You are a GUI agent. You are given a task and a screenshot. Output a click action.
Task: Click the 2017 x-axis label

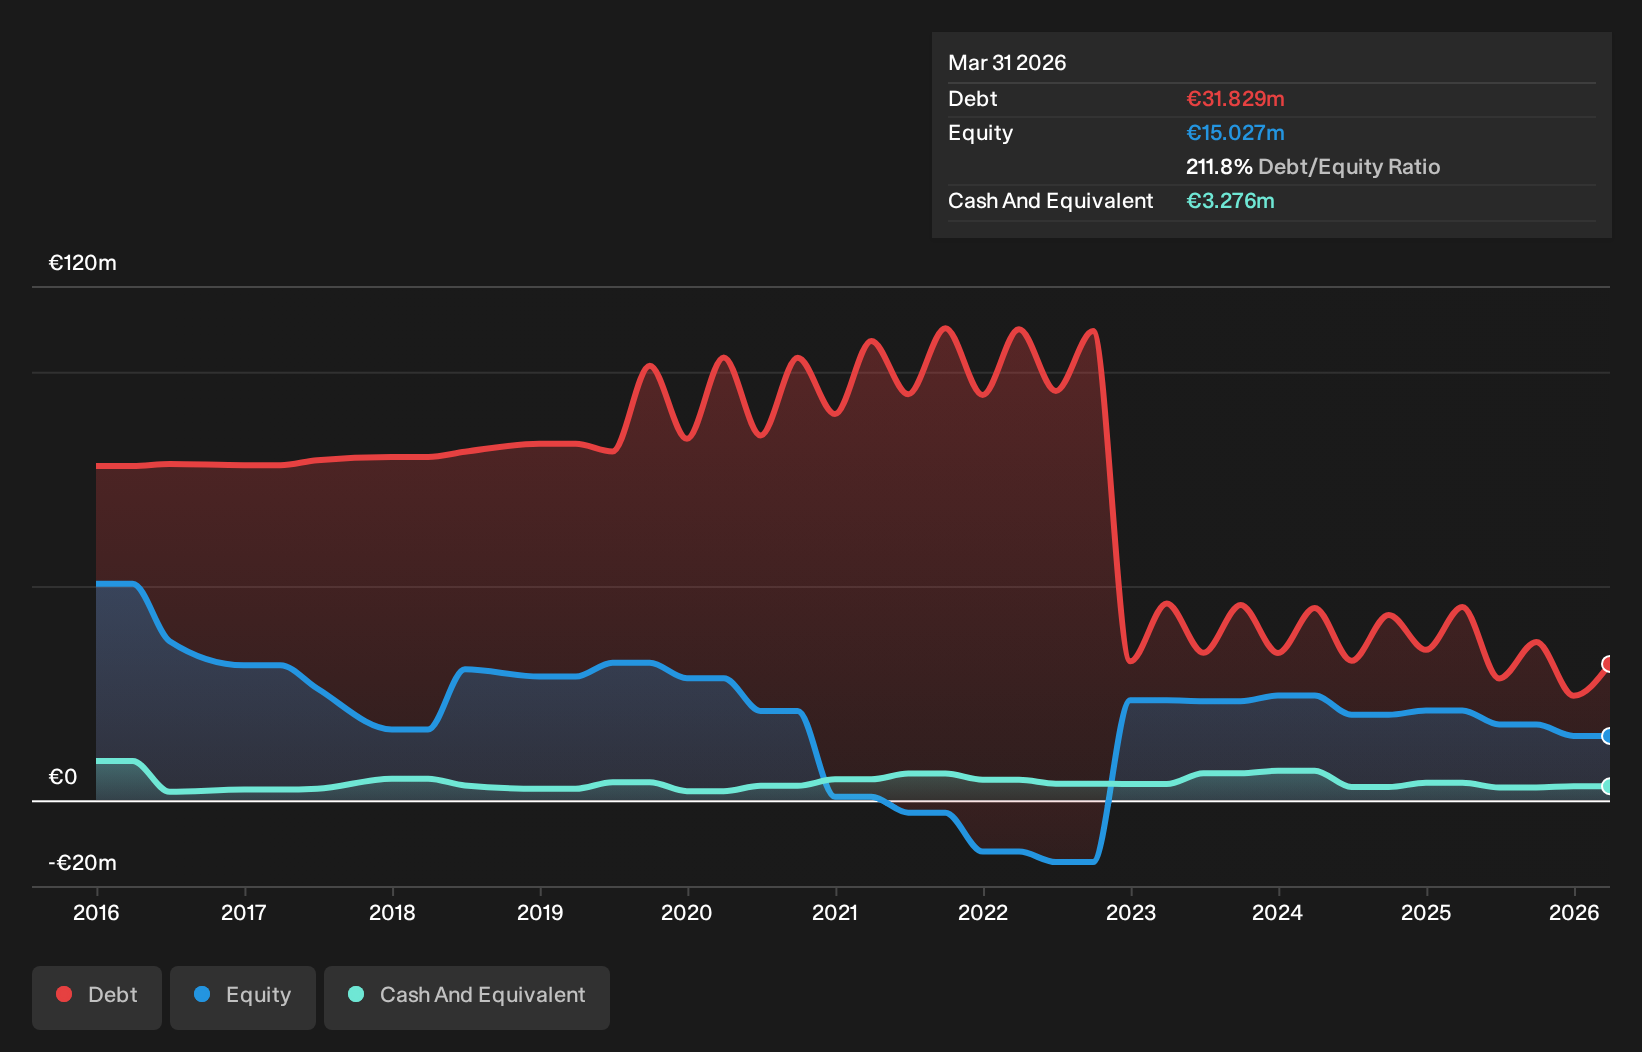(244, 912)
